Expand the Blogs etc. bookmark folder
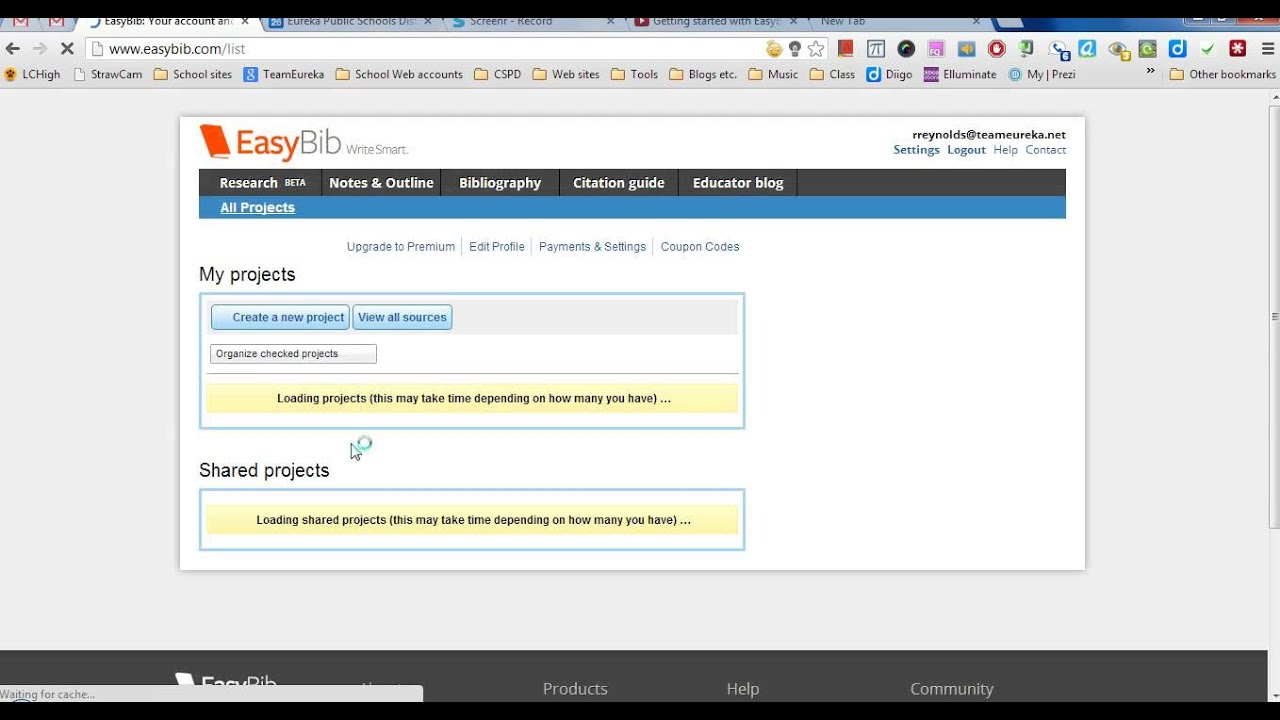The height and width of the screenshot is (720, 1280). (x=703, y=74)
